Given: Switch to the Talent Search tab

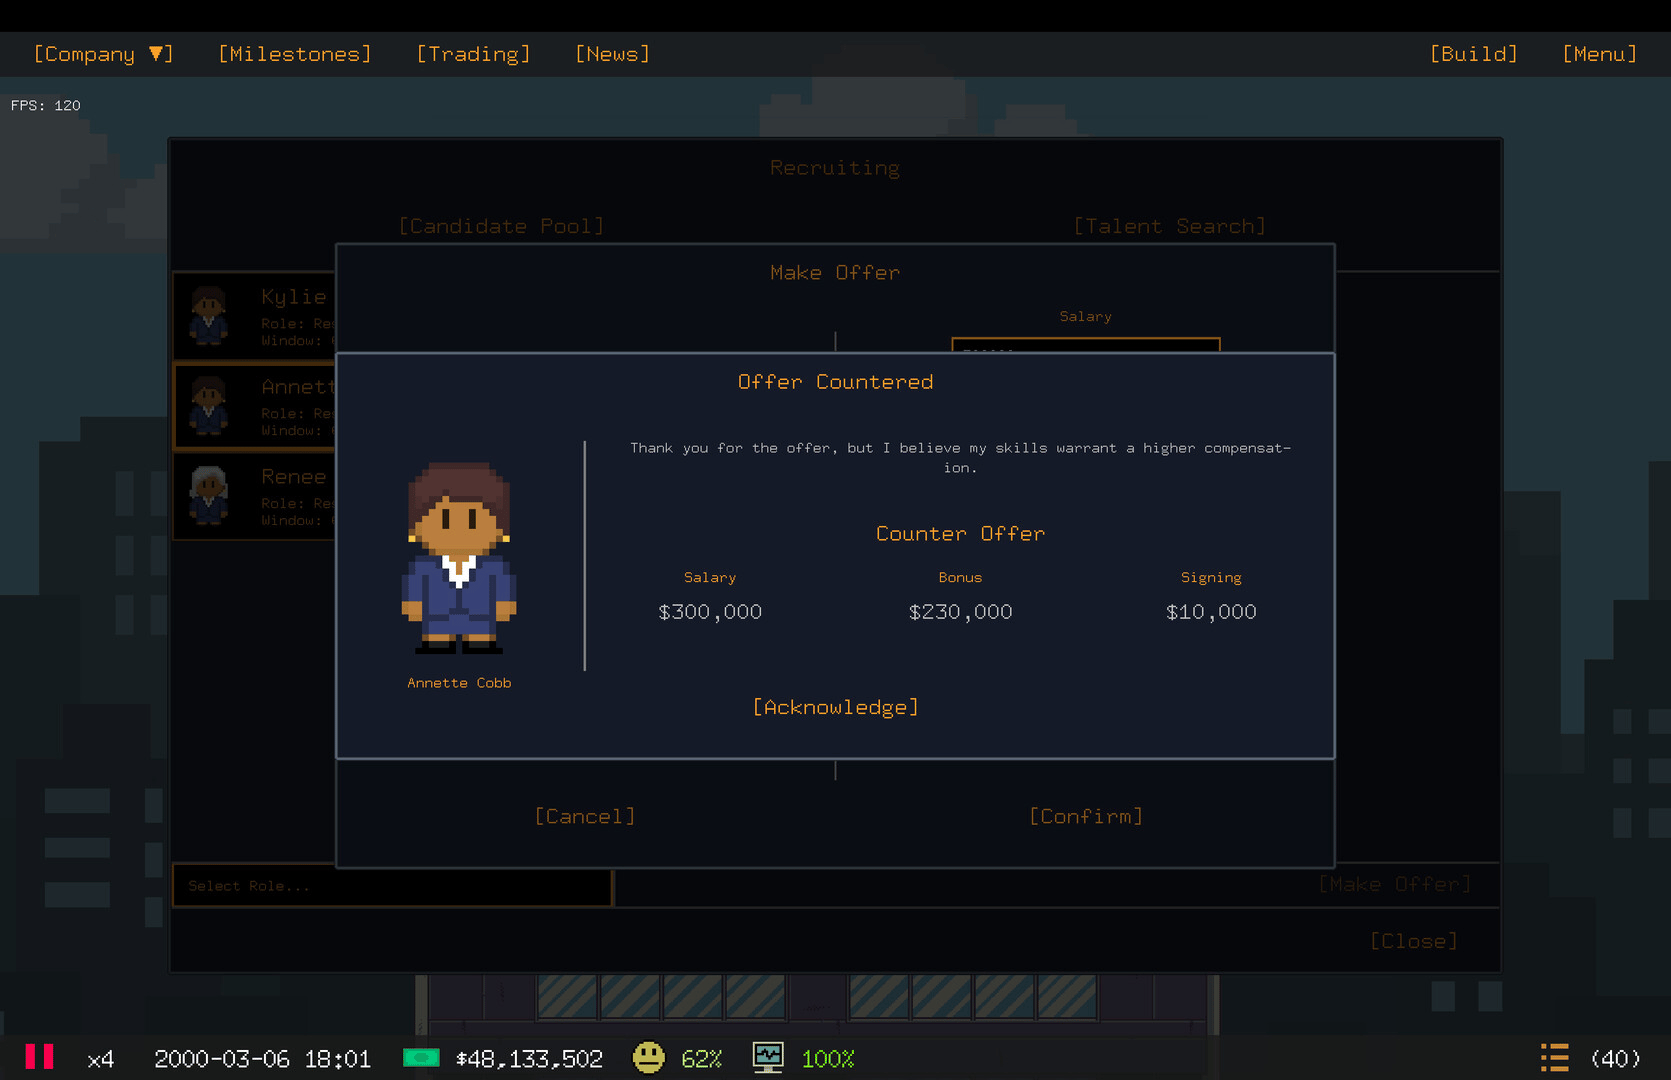Looking at the screenshot, I should [1169, 226].
